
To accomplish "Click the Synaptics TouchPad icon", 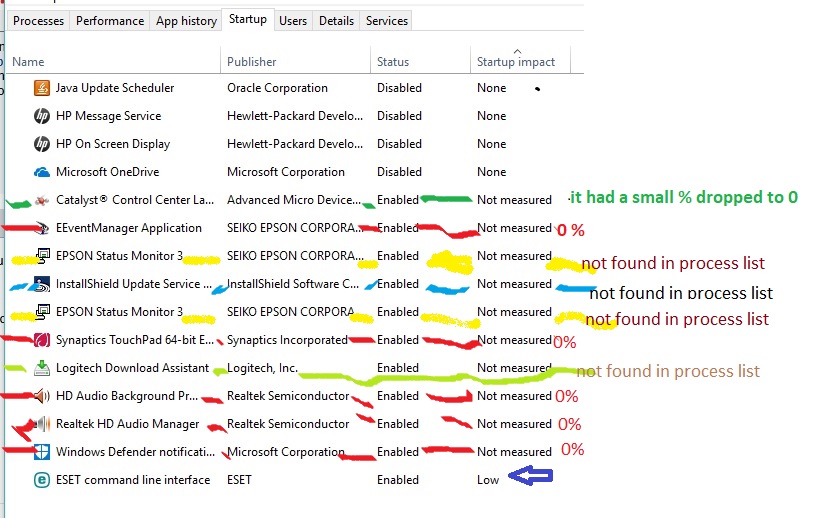I will pos(42,340).
